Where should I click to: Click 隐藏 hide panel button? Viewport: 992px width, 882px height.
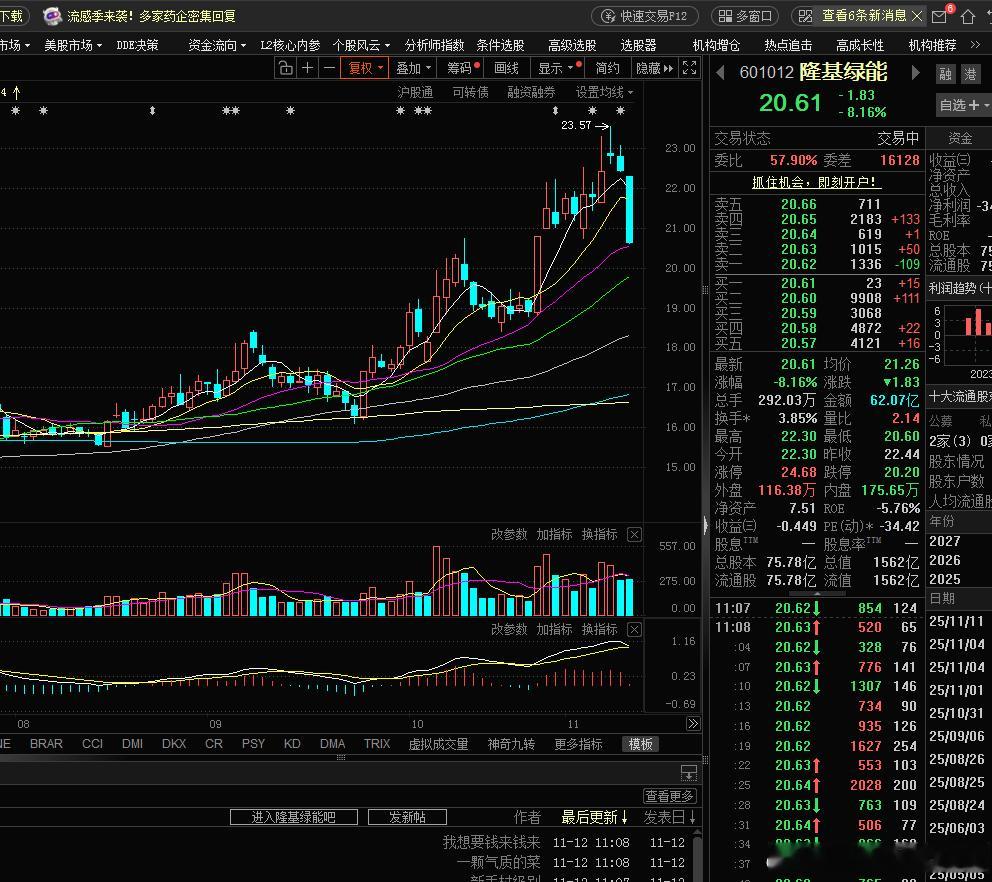coord(655,68)
